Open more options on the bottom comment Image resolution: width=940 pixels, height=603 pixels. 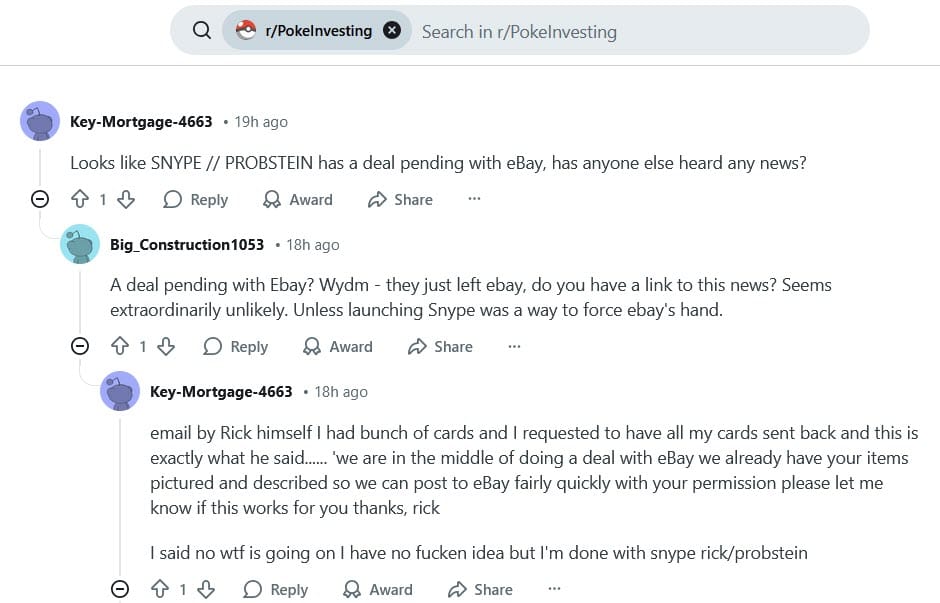click(554, 589)
